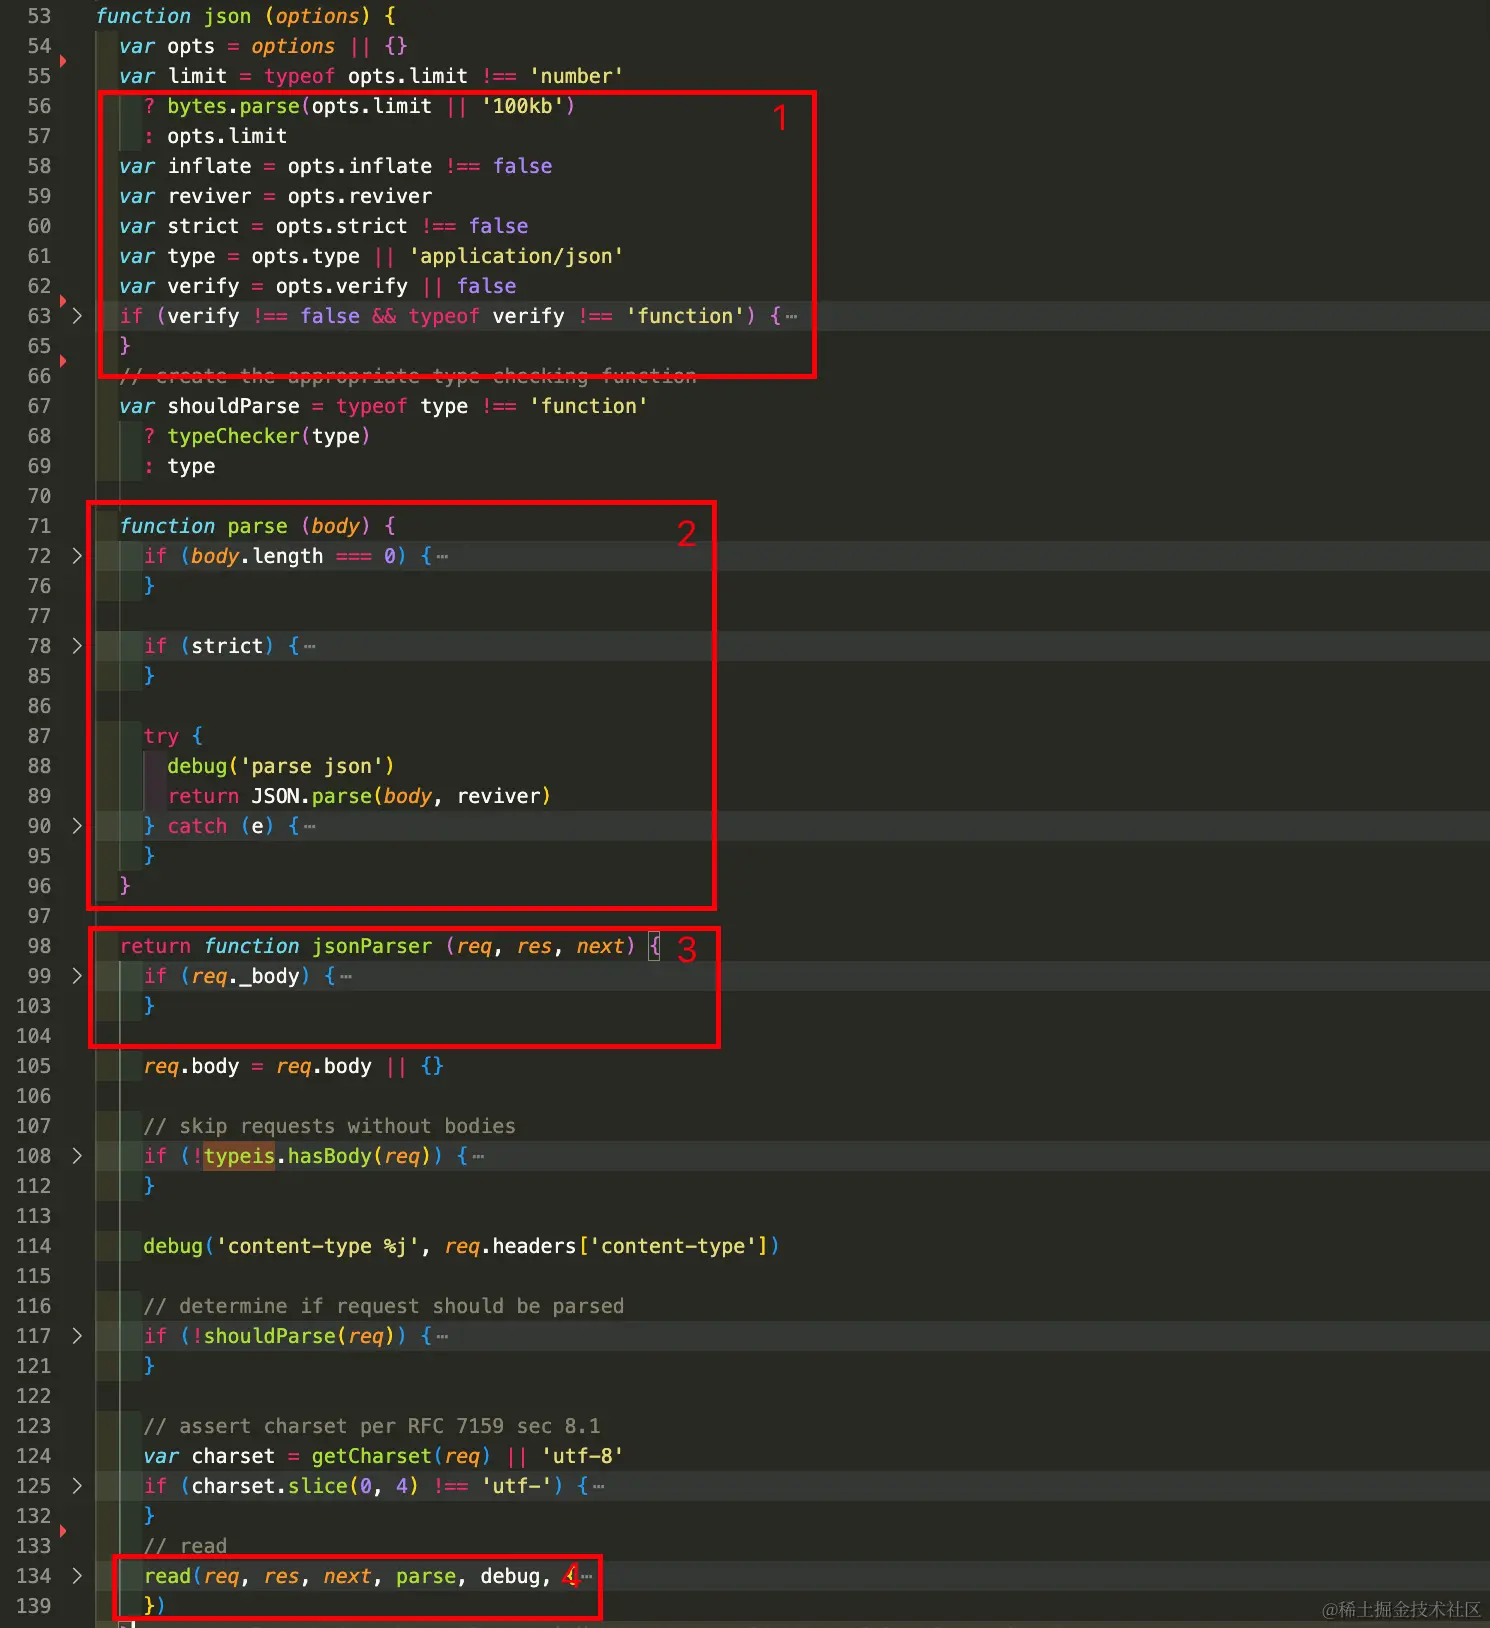Expand the folded read call at line 134
The width and height of the screenshot is (1490, 1628).
[77, 1576]
